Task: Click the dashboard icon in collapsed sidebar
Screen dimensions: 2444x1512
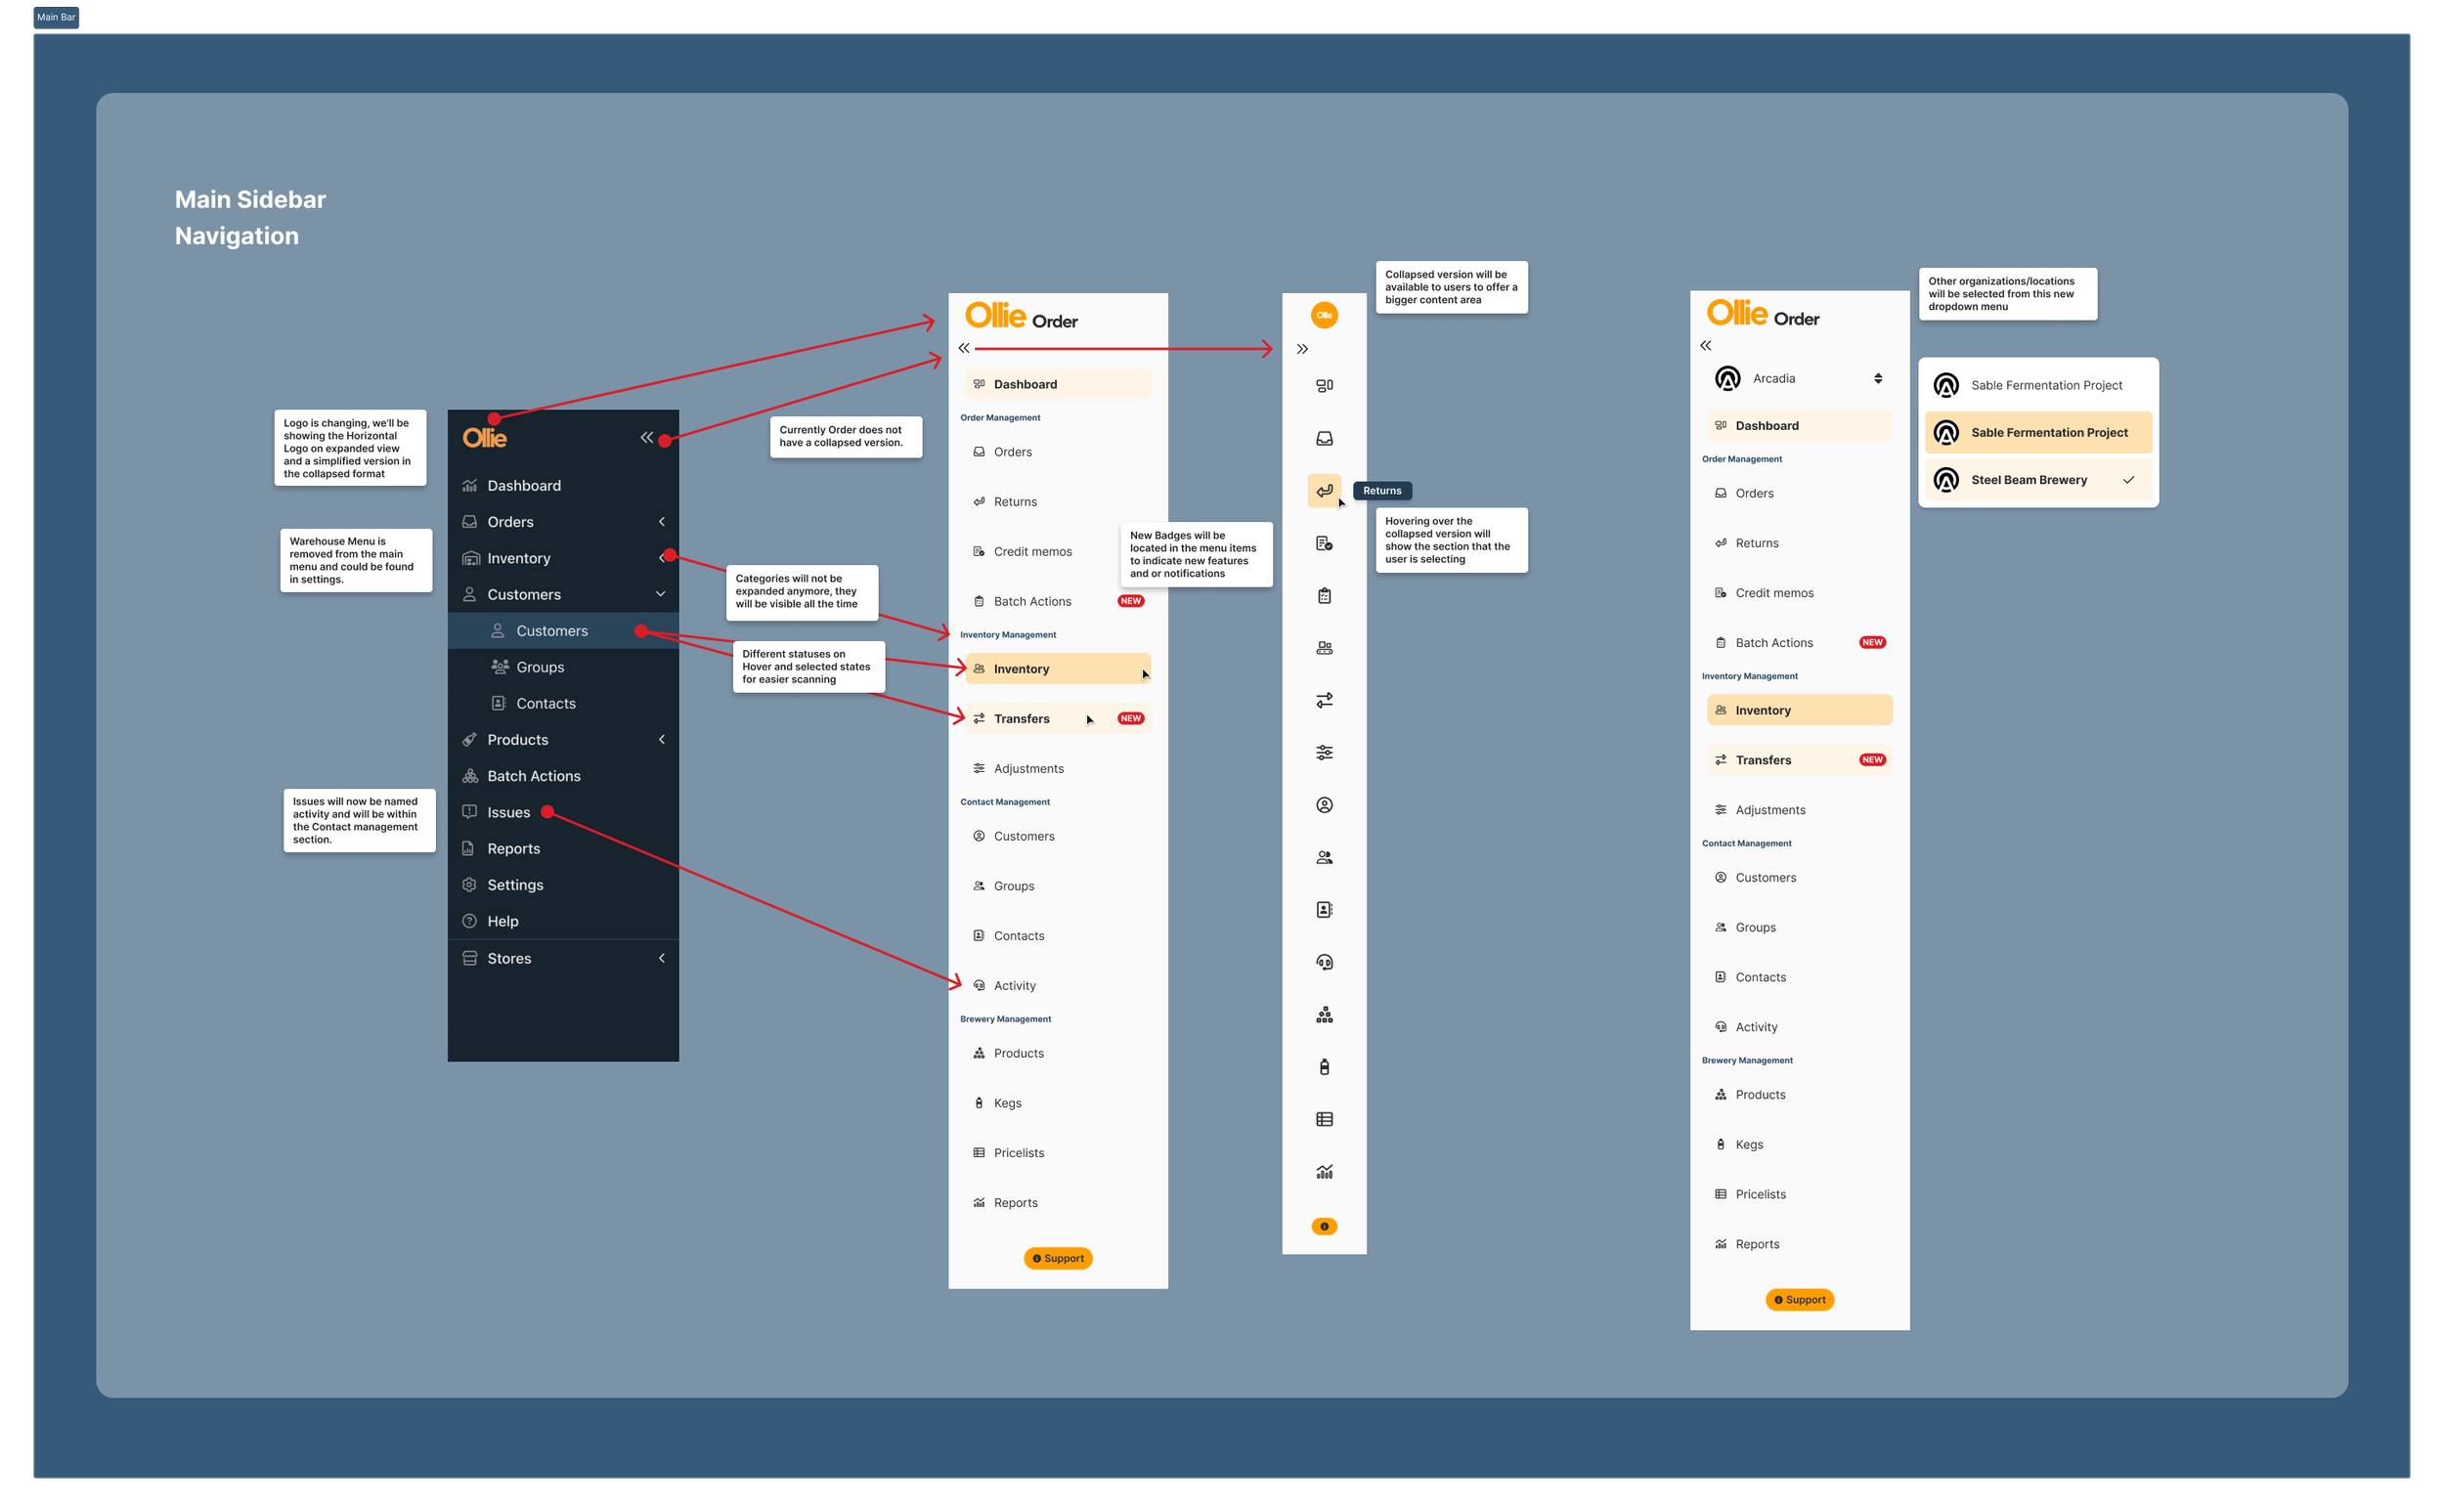Action: click(1324, 386)
